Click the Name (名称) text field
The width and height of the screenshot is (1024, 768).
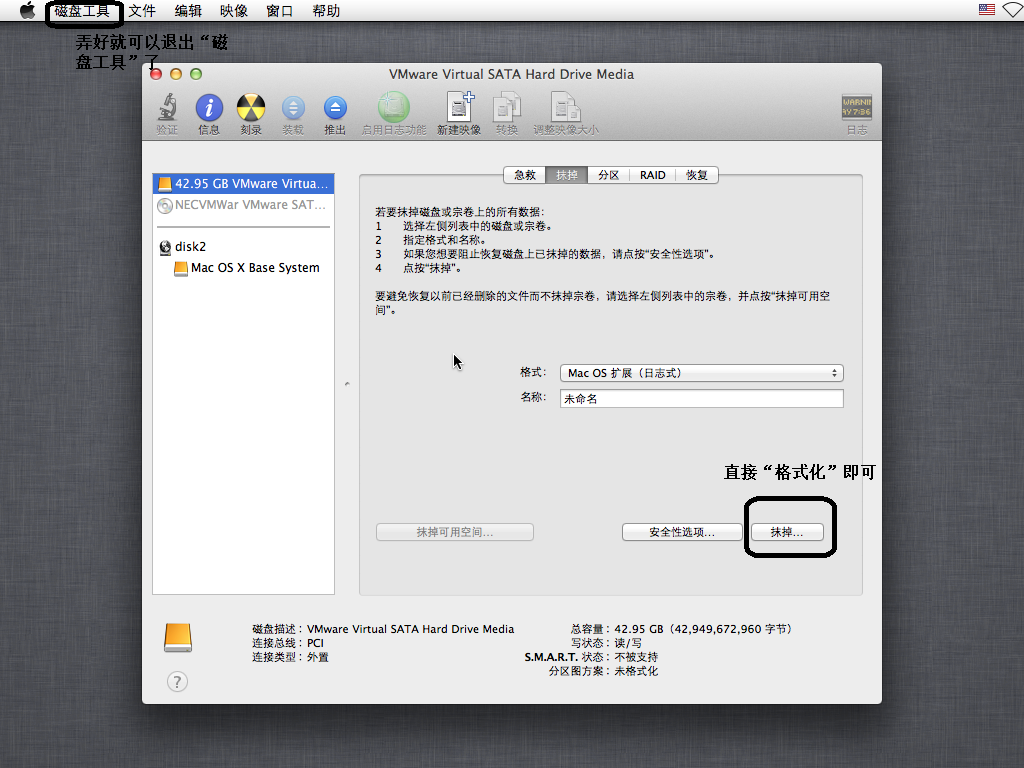point(702,398)
